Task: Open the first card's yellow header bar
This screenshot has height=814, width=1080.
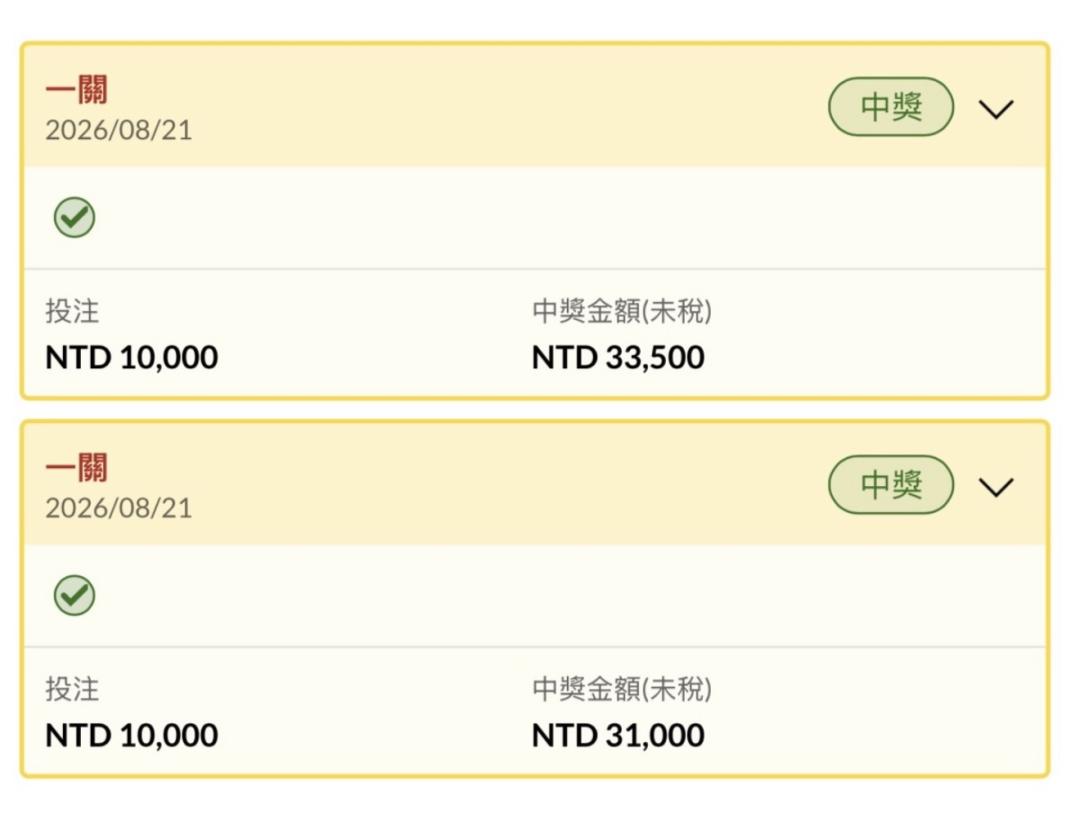Action: click(535, 107)
